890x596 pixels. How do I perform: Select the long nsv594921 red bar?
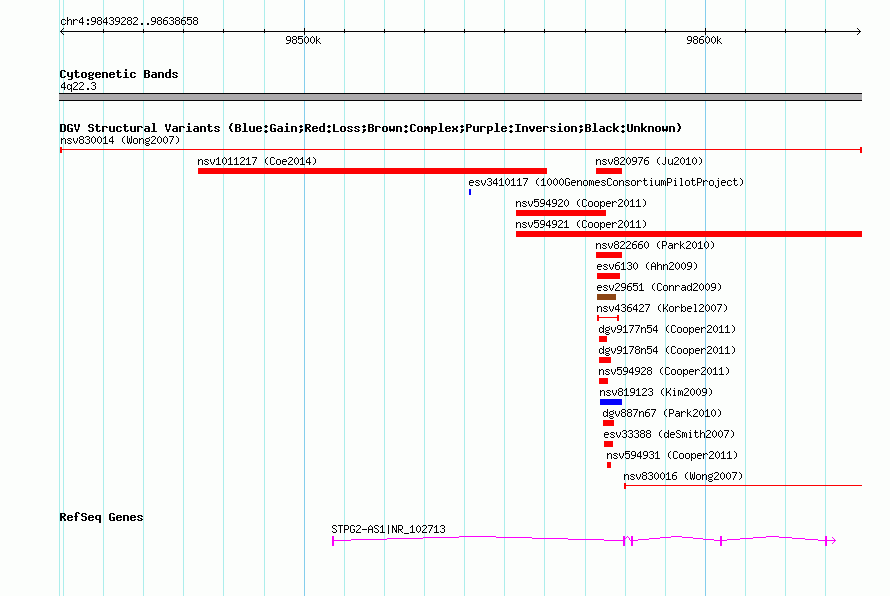pos(689,234)
